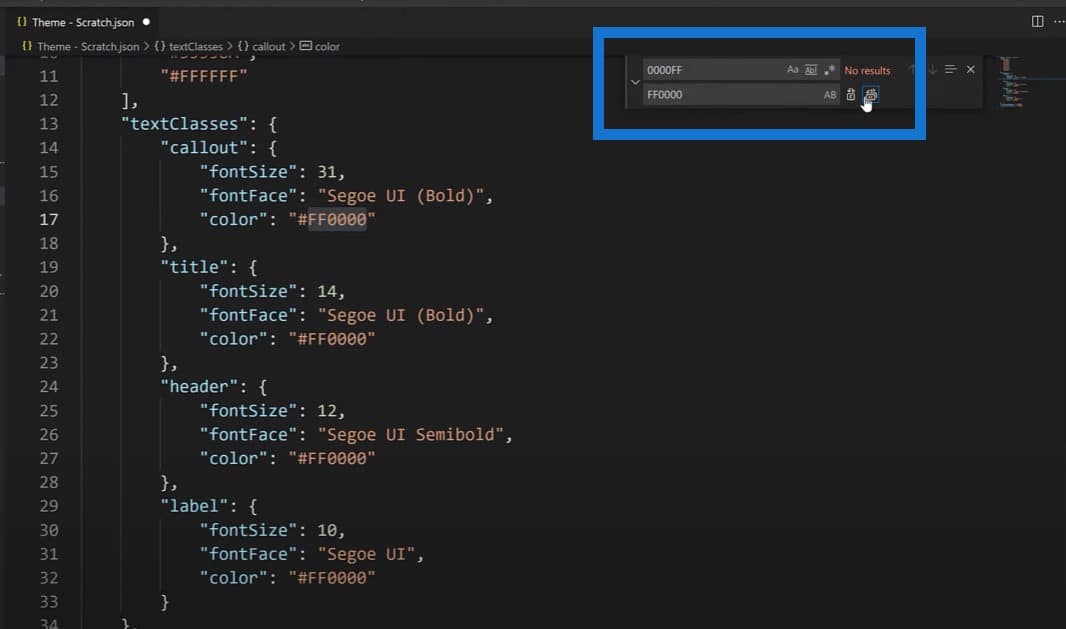Click line number 13 in gutter
The image size is (1066, 629).
point(48,124)
